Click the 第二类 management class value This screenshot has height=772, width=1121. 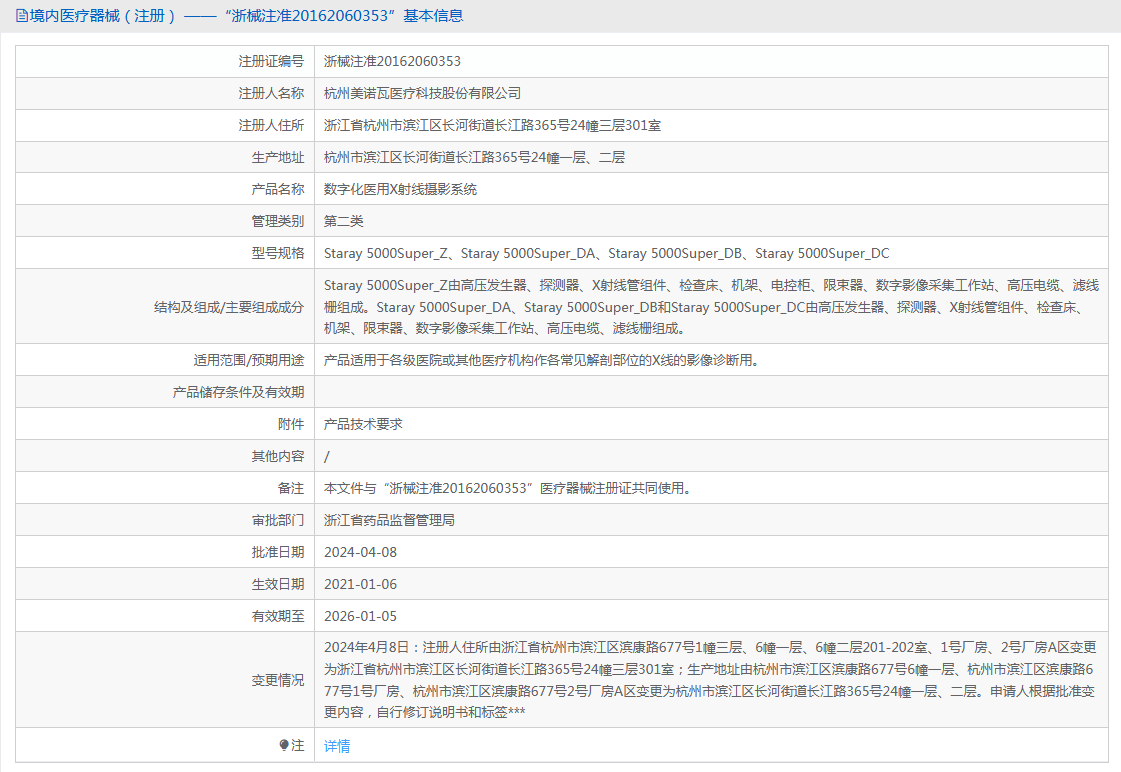pos(344,222)
